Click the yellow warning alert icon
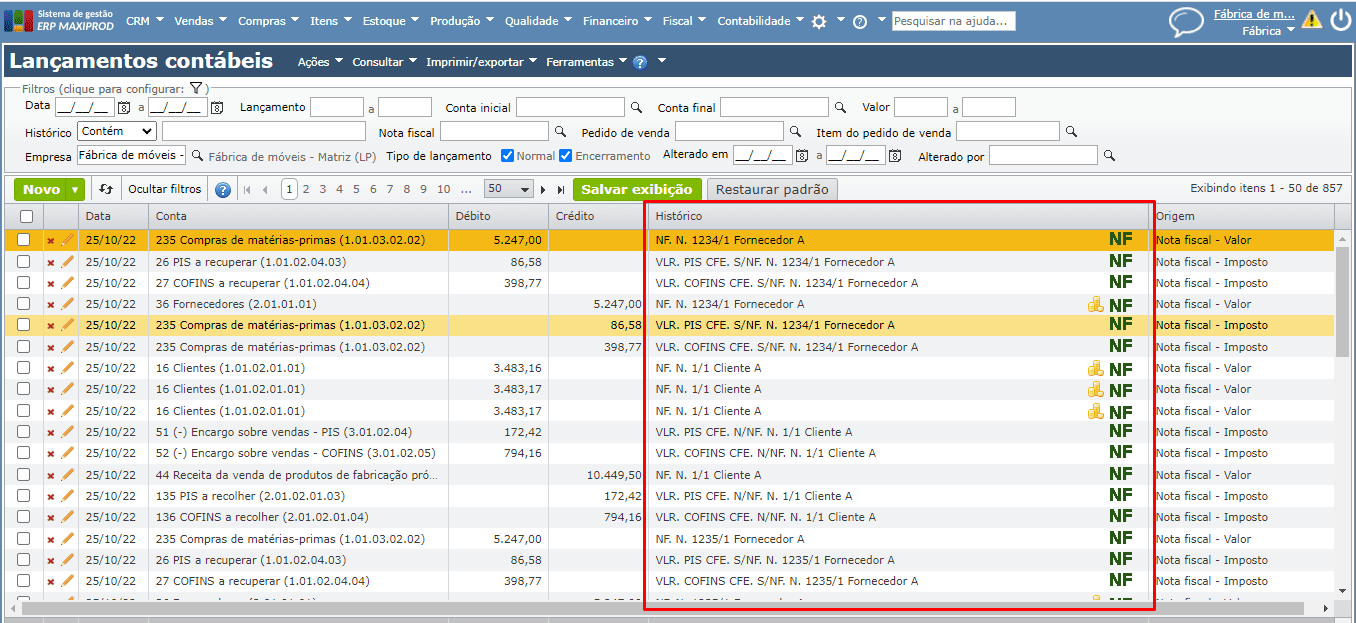Screen dimensions: 1356x623 [x=1311, y=20]
